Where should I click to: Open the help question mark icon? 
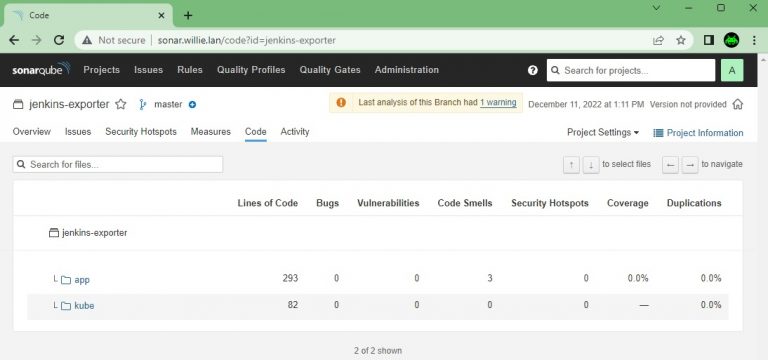[533, 70]
